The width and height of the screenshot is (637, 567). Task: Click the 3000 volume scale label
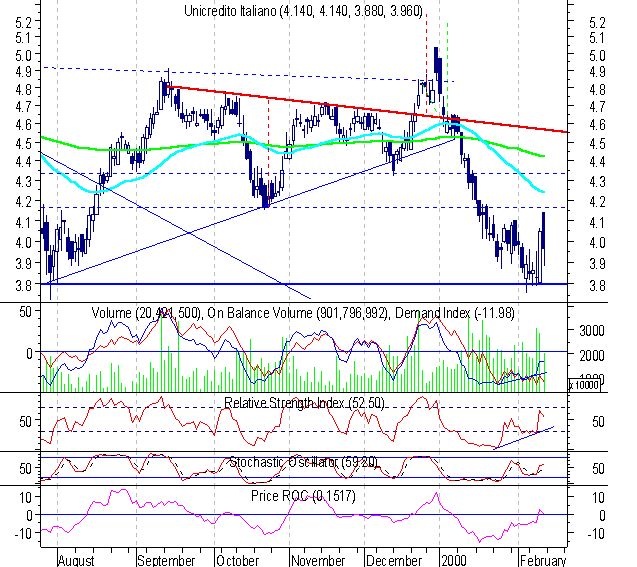[x=592, y=331]
